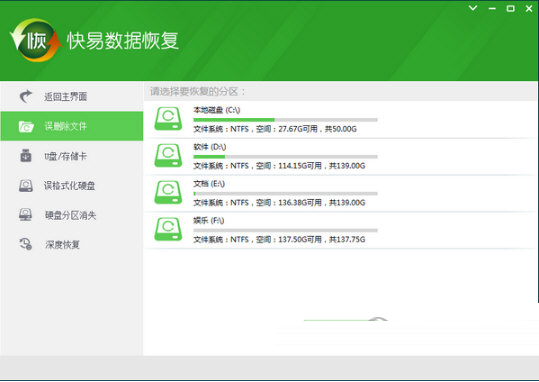The image size is (539, 382).
Task: Select the 文档 (E:\) drive icon
Action: point(168,193)
